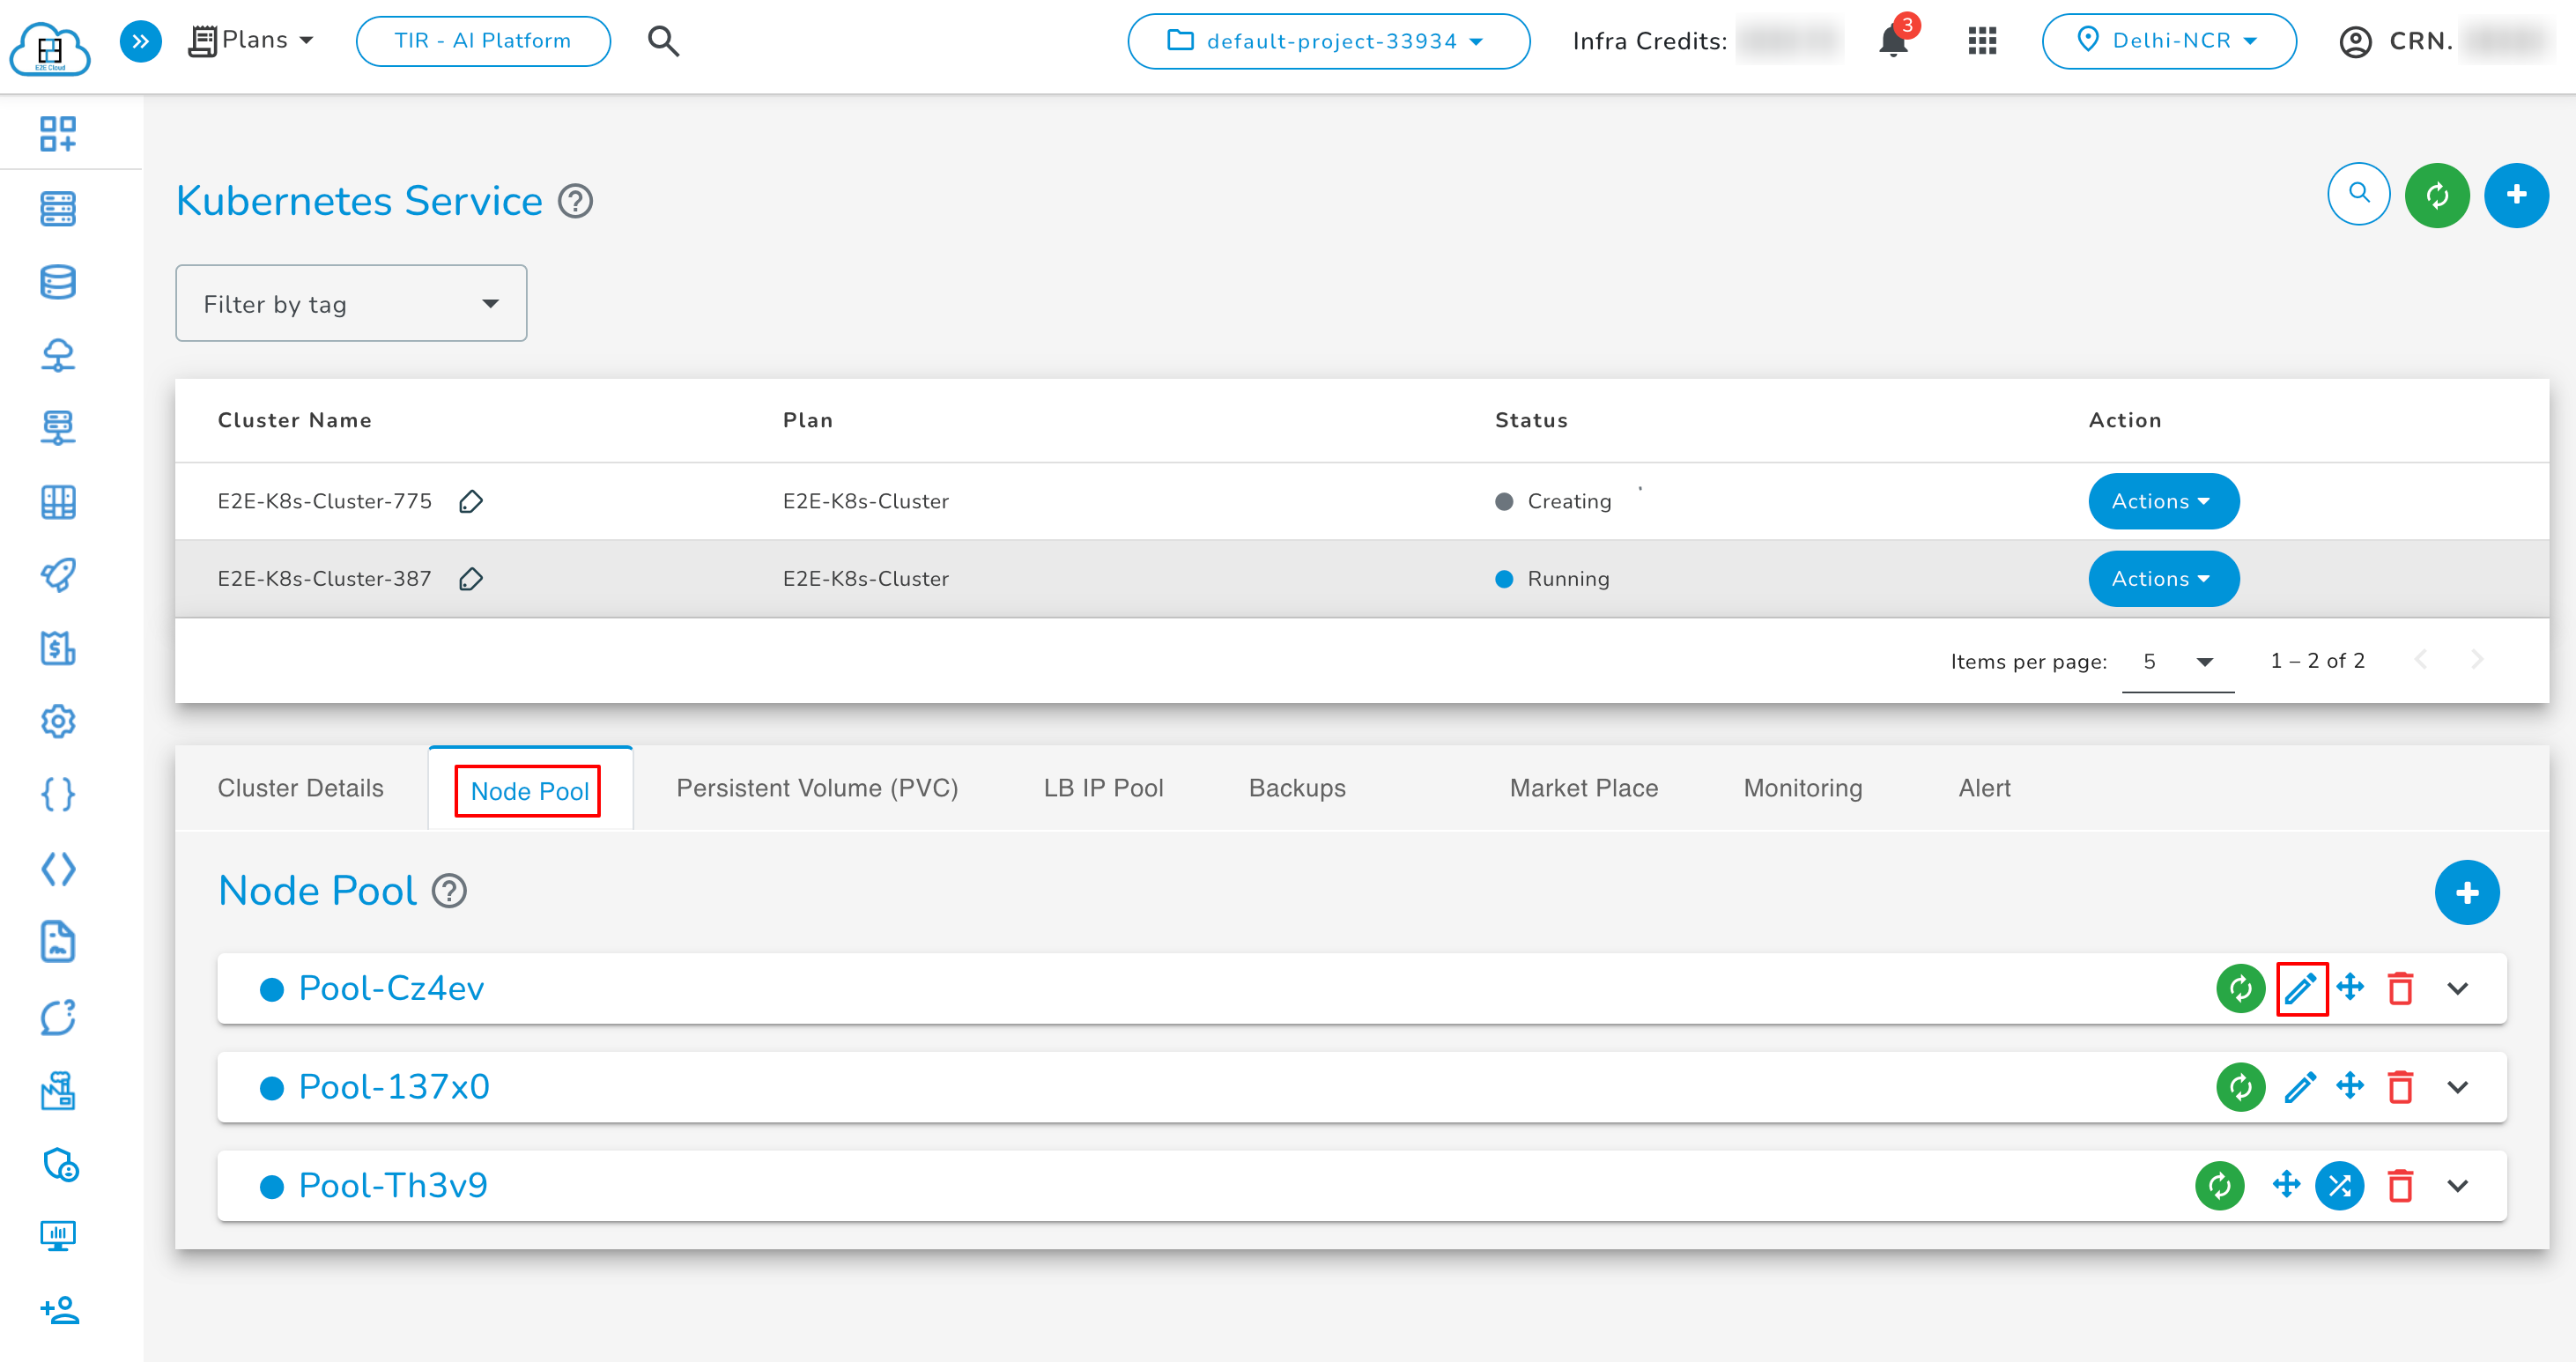This screenshot has height=1362, width=2576.
Task: Open the header search magnifier
Action: point(663,41)
